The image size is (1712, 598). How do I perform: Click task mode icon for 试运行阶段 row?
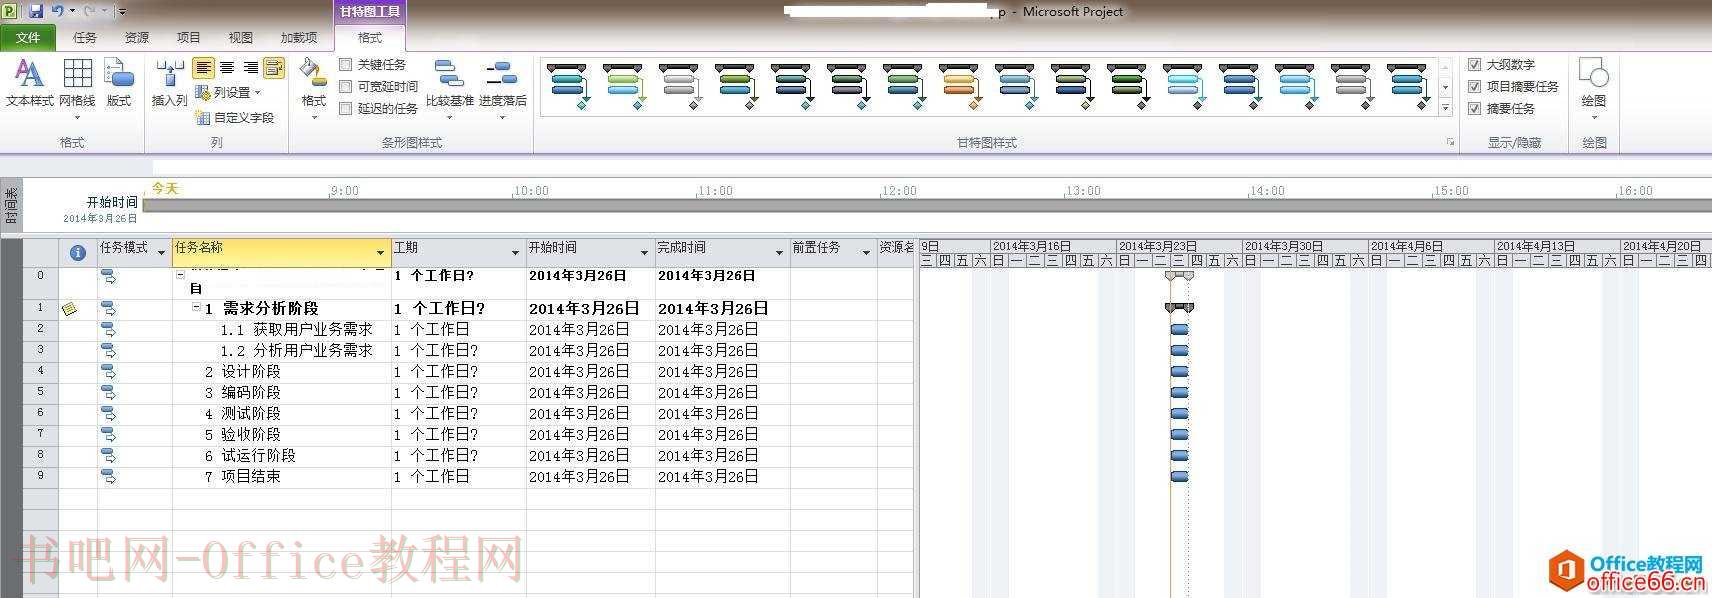108,456
